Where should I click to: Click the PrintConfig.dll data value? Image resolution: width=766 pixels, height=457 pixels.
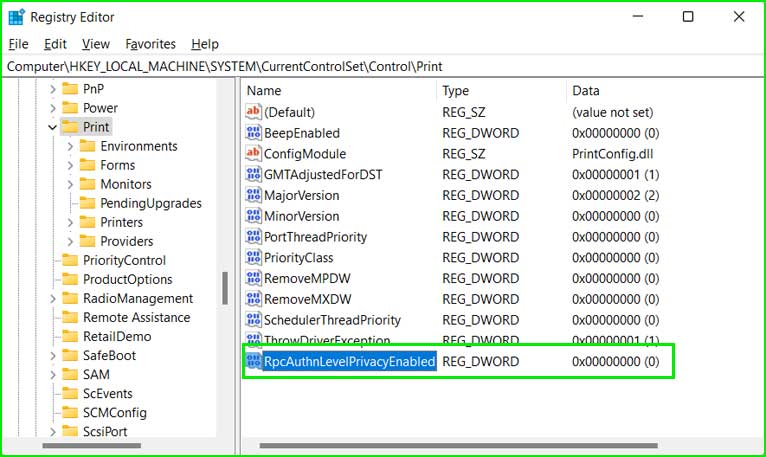point(613,153)
